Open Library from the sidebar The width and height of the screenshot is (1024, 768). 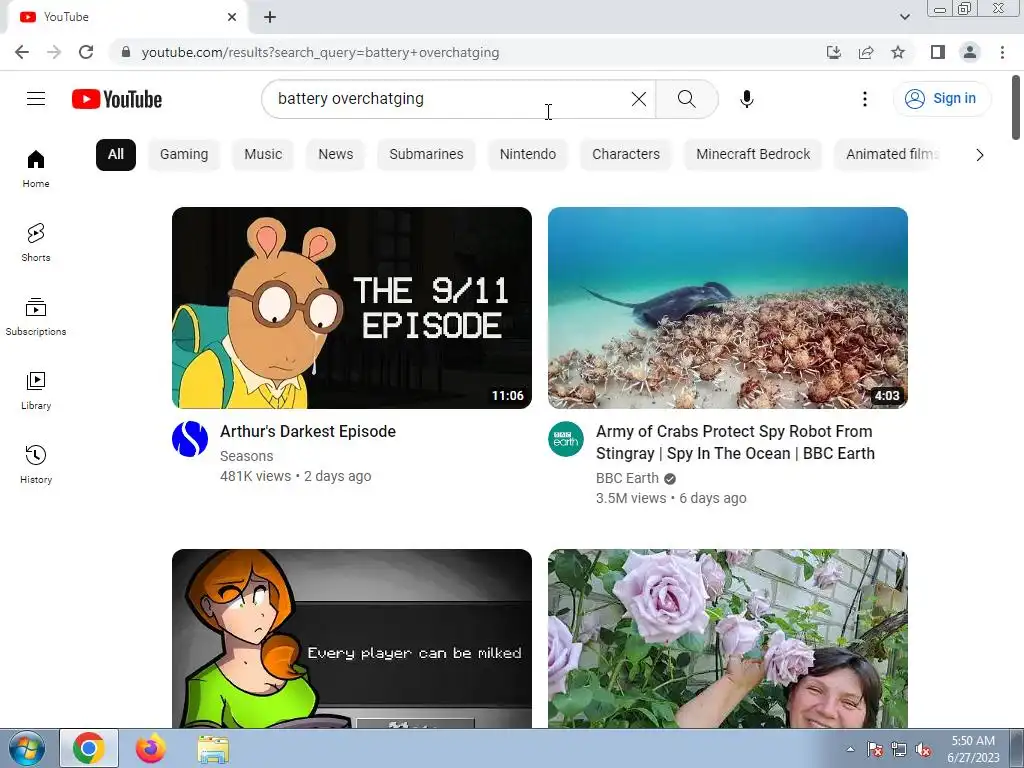[x=36, y=391]
